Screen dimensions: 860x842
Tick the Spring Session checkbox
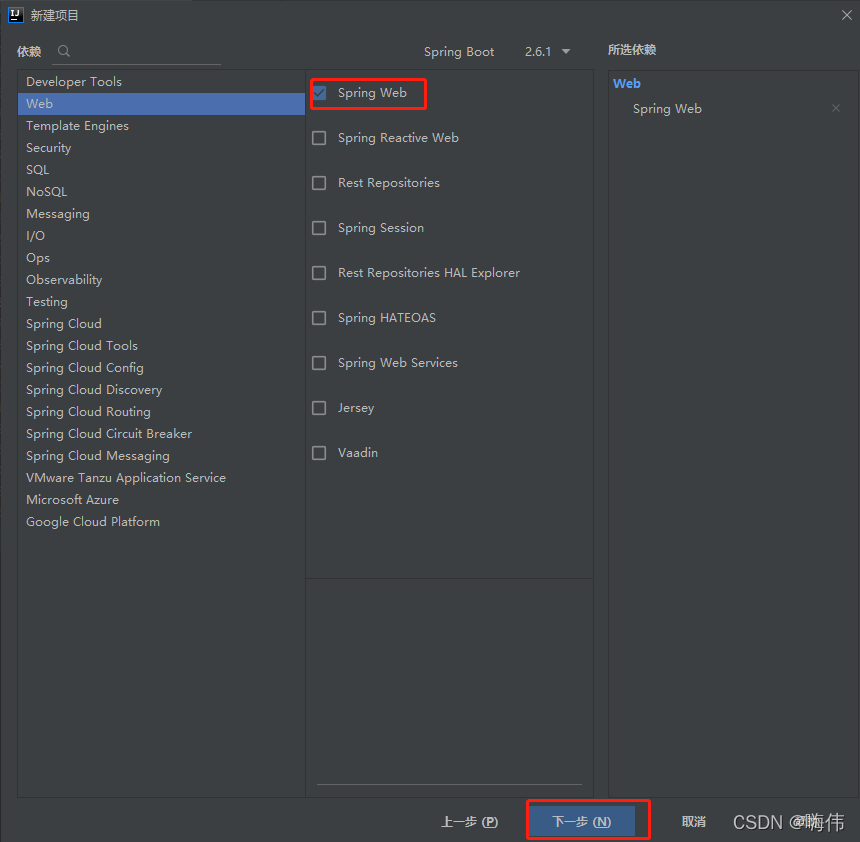coord(319,228)
